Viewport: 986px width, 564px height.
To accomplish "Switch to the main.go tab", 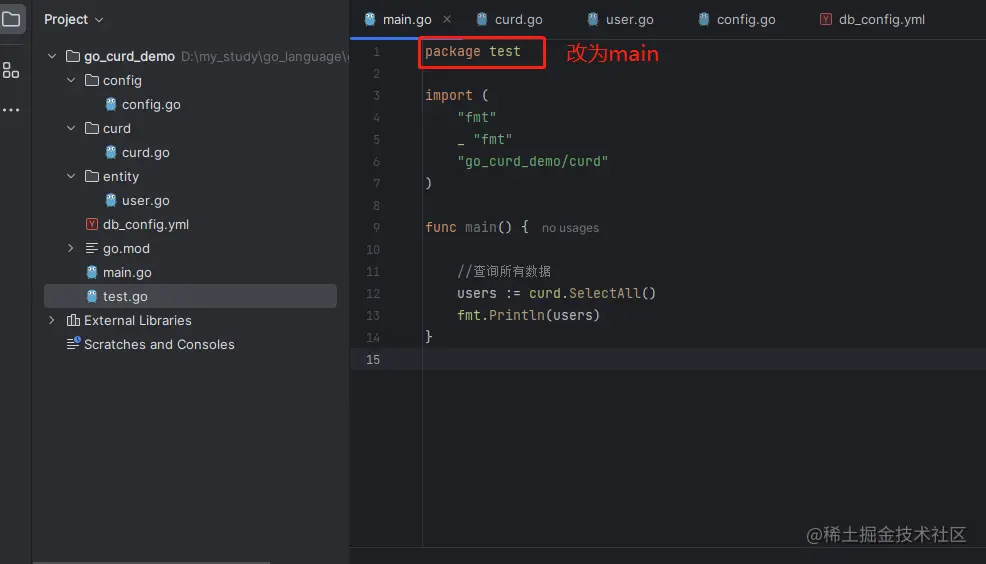I will [407, 19].
